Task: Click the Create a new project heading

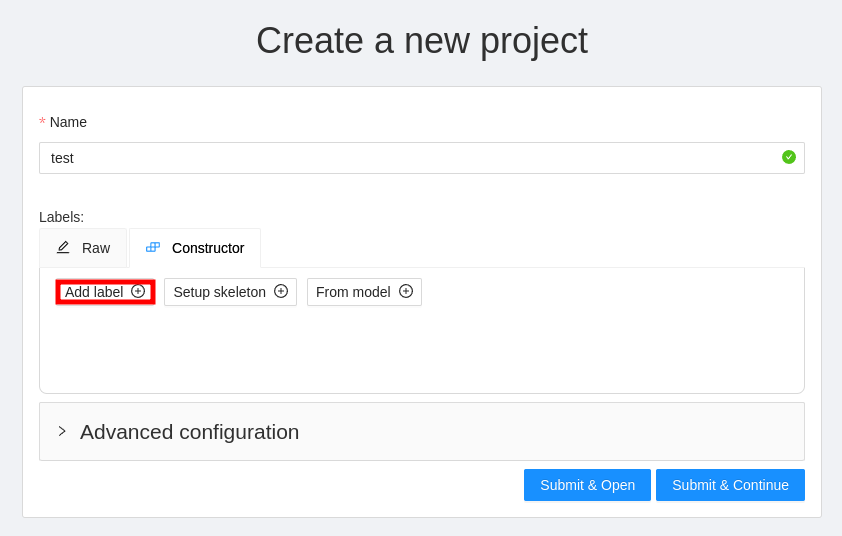Action: click(x=421, y=41)
